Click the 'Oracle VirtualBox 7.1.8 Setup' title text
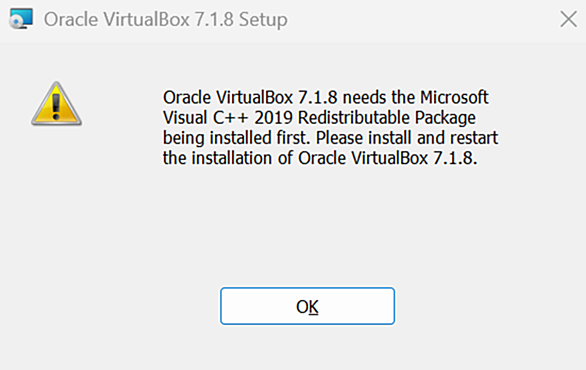The image size is (586, 370). click(x=166, y=19)
